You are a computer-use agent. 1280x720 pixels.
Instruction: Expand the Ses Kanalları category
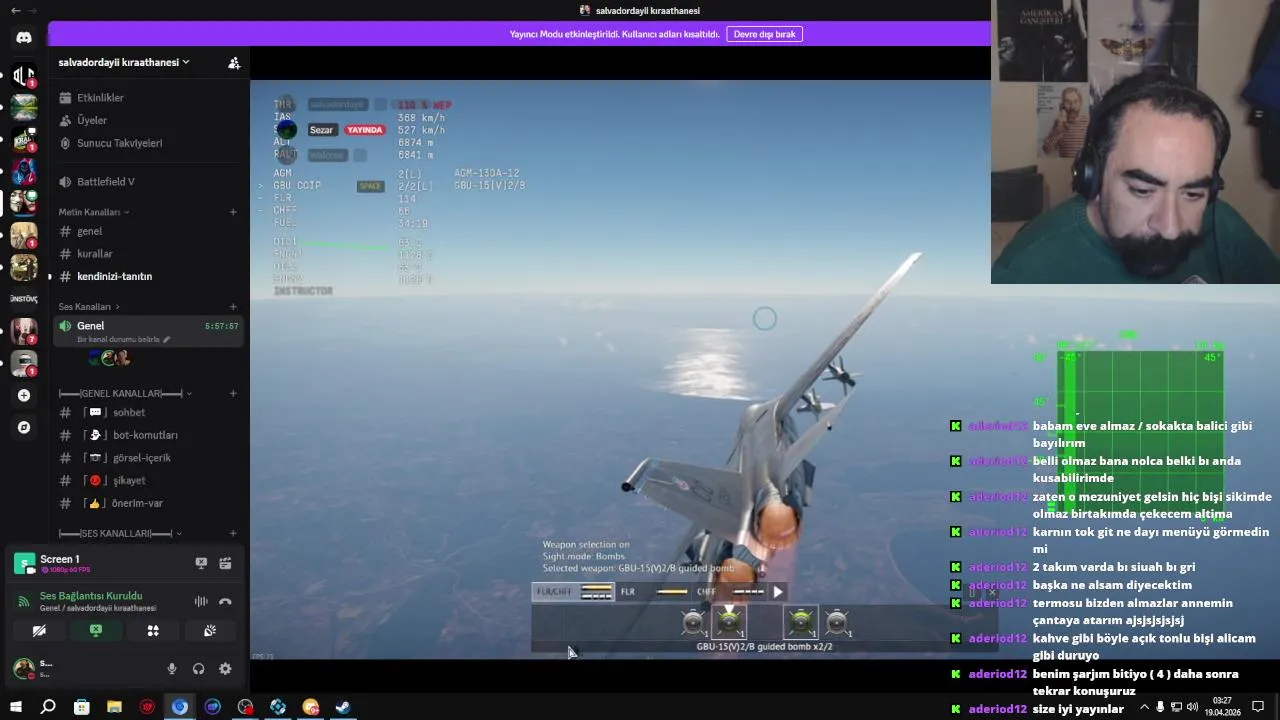click(89, 306)
